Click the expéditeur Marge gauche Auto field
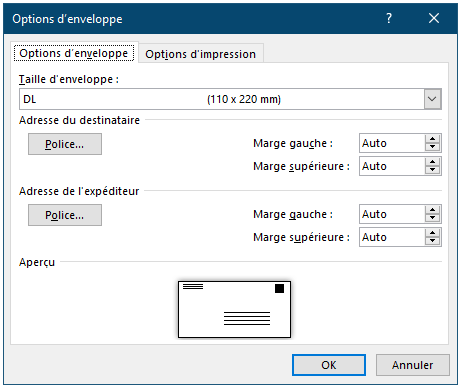This screenshot has width=461, height=388. (392, 214)
